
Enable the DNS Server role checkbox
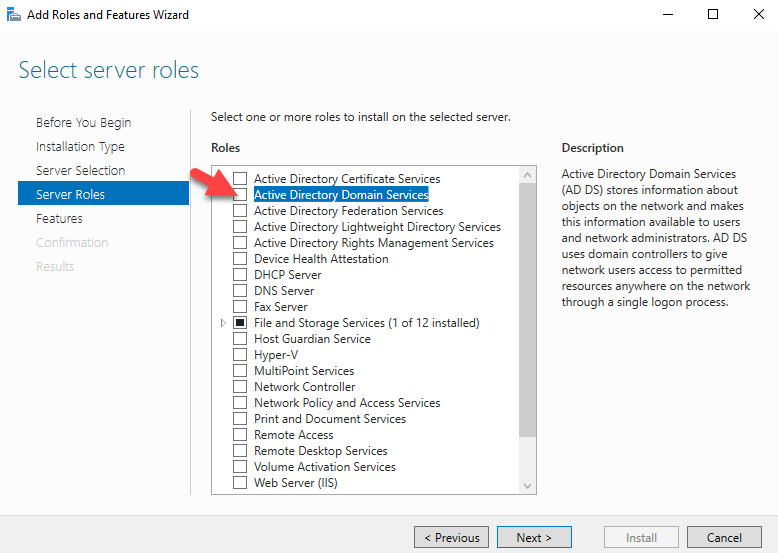point(240,291)
